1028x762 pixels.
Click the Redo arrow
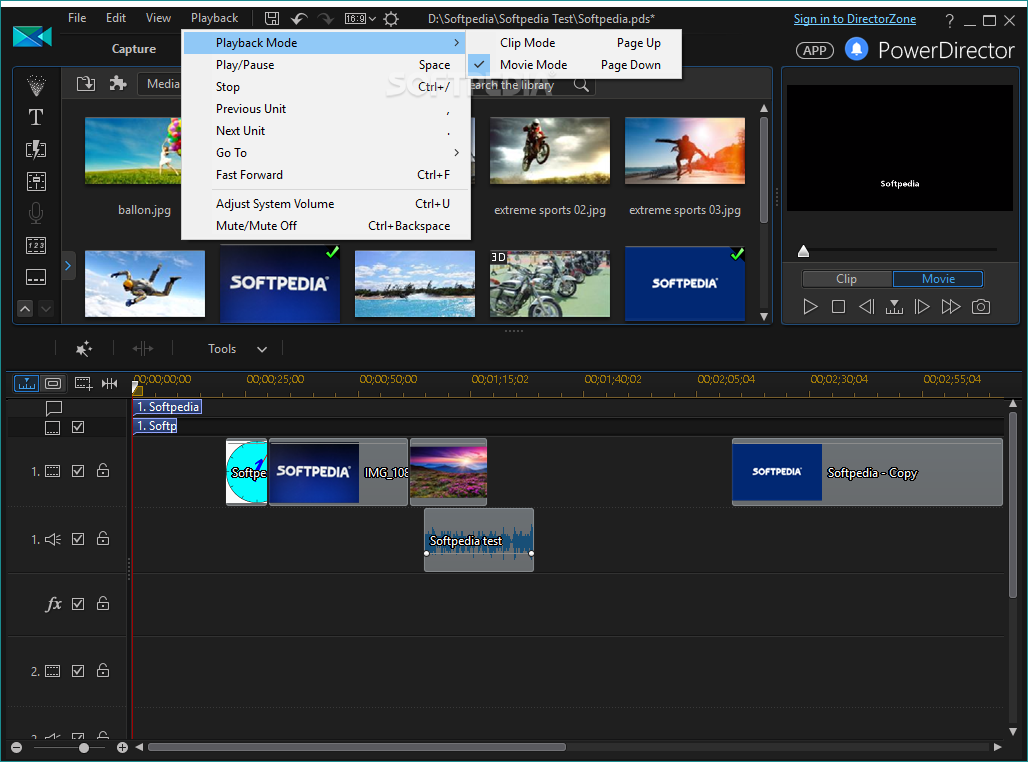(x=325, y=18)
